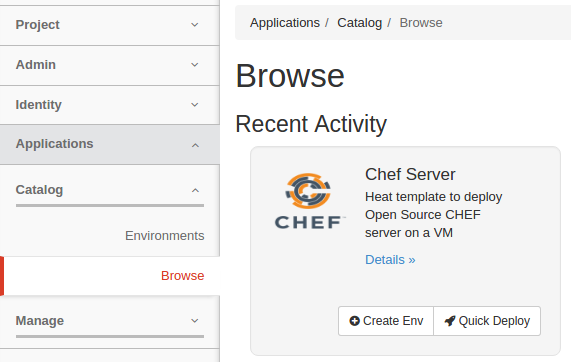Click the Browse page heading
This screenshot has height=362, width=571.
(x=290, y=76)
